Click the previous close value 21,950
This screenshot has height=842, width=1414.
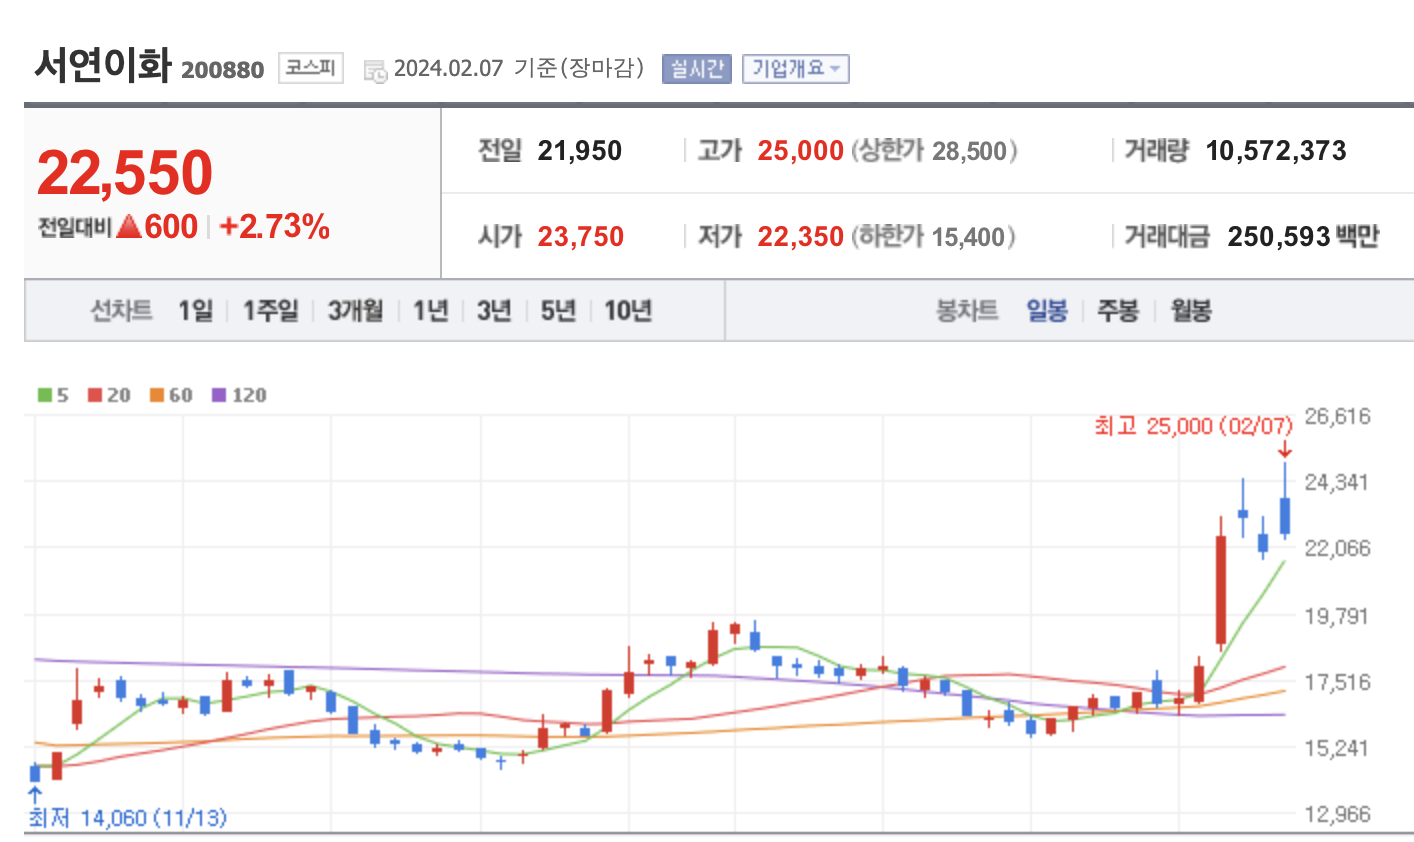[x=580, y=151]
